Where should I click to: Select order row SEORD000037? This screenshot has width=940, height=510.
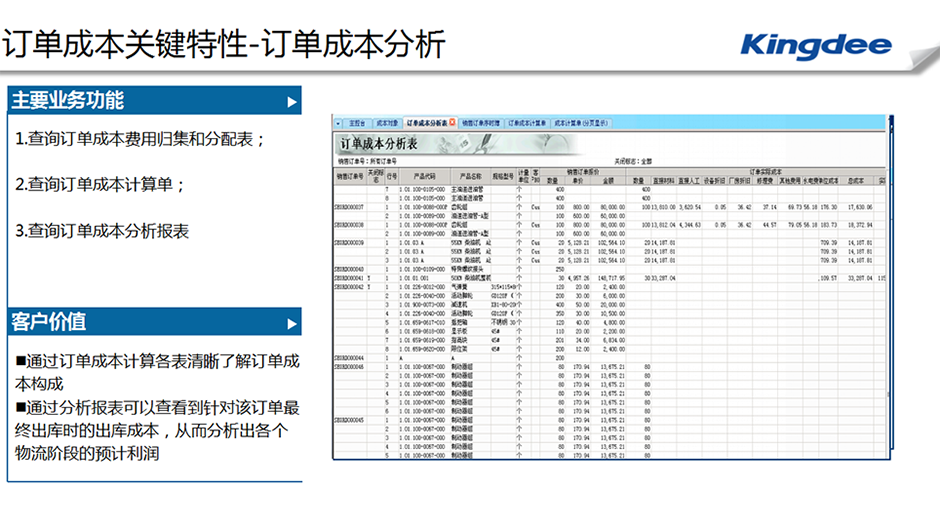click(x=349, y=207)
